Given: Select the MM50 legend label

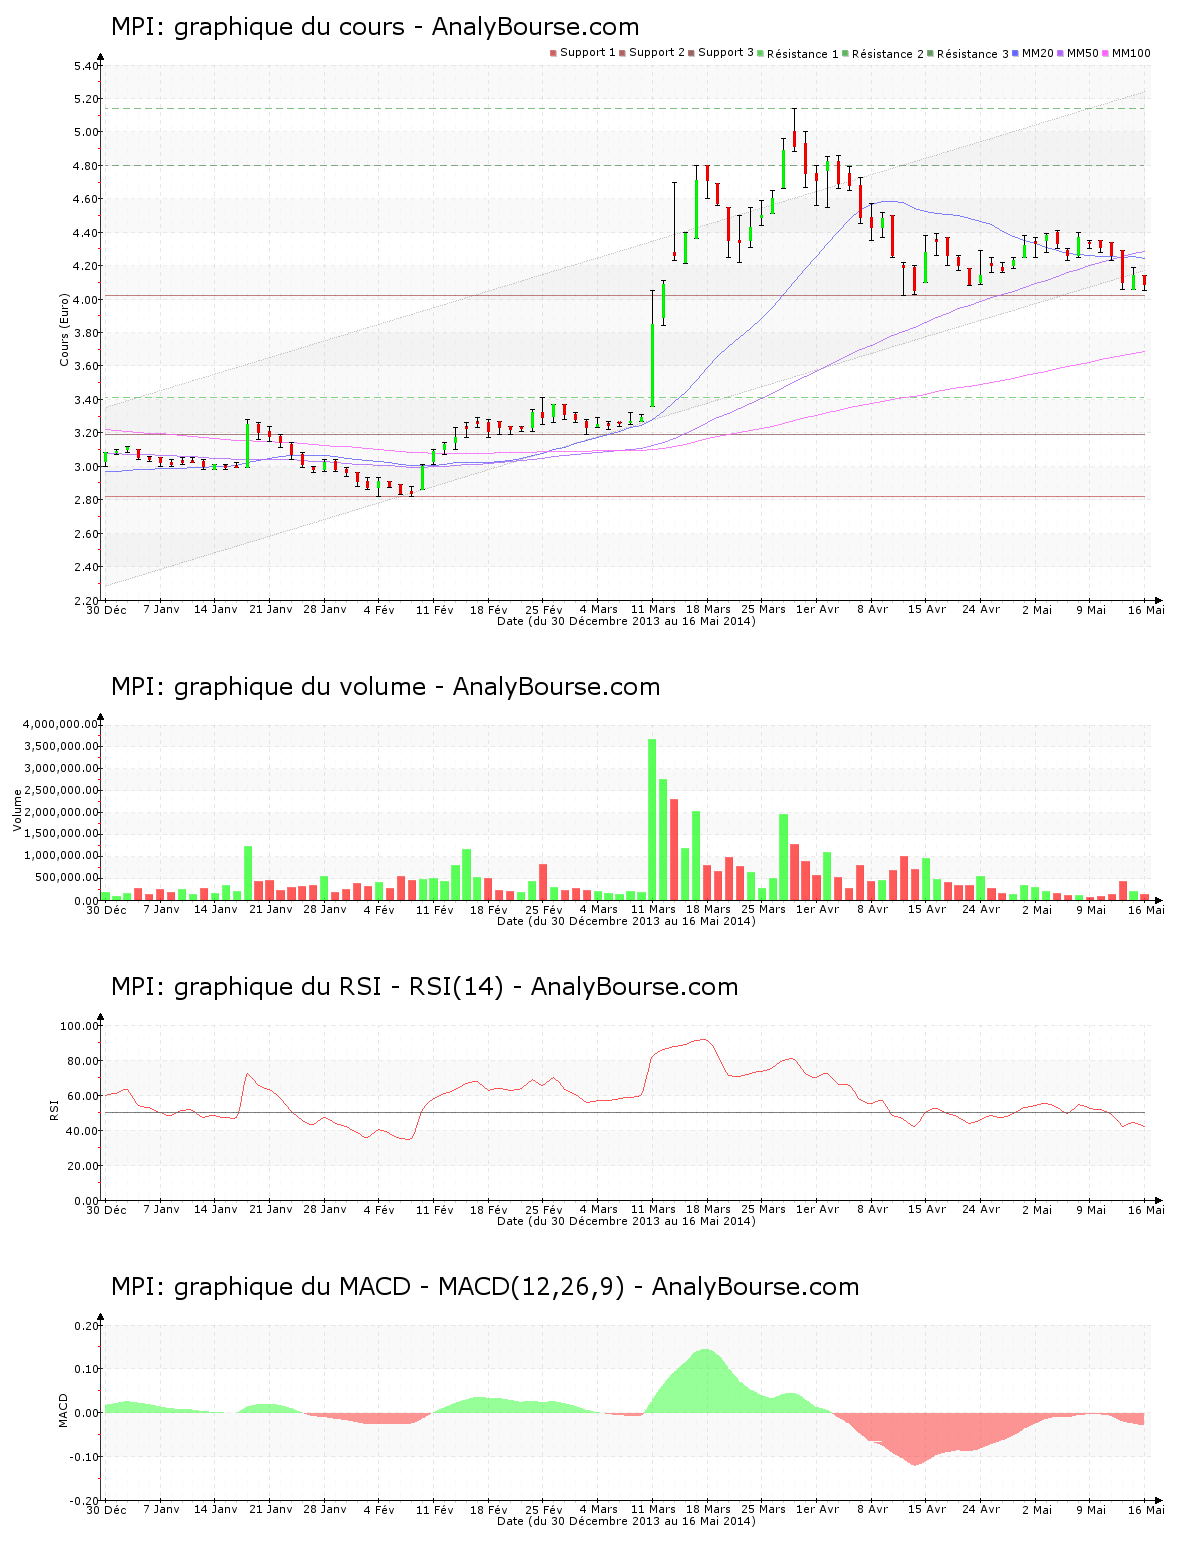Looking at the screenshot, I should 1083,53.
